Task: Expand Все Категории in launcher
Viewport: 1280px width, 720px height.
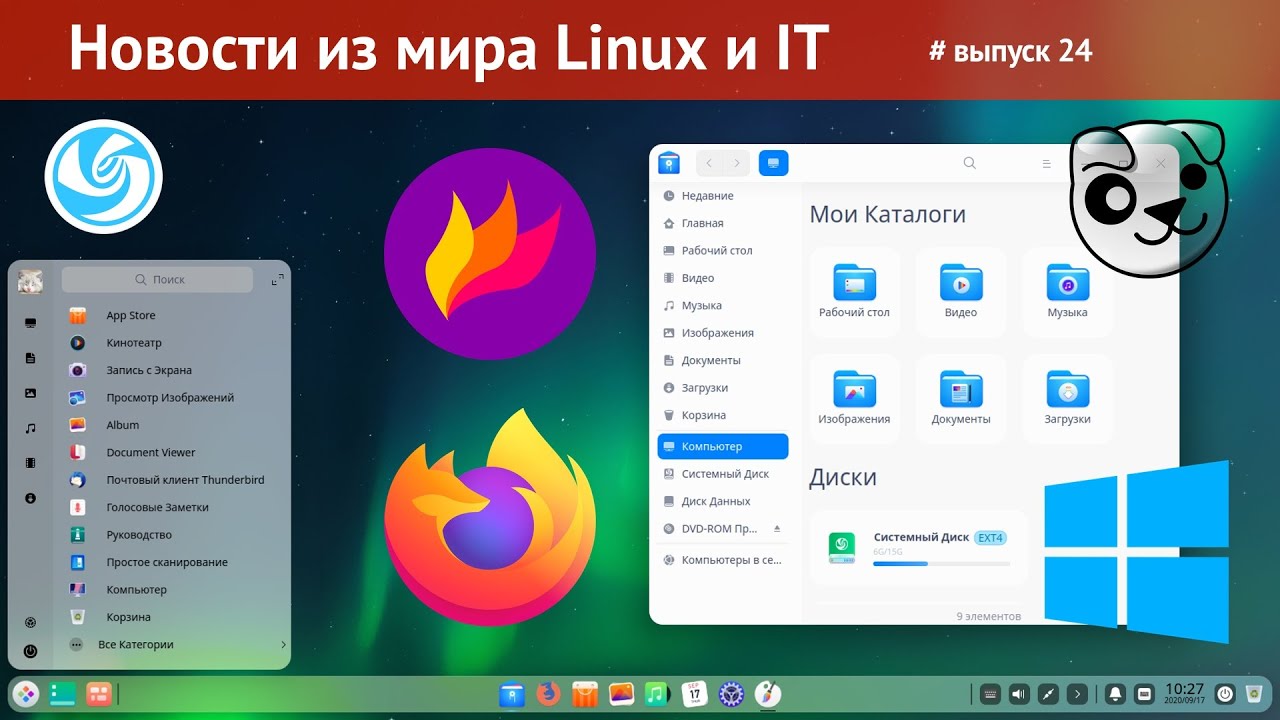Action: (175, 645)
